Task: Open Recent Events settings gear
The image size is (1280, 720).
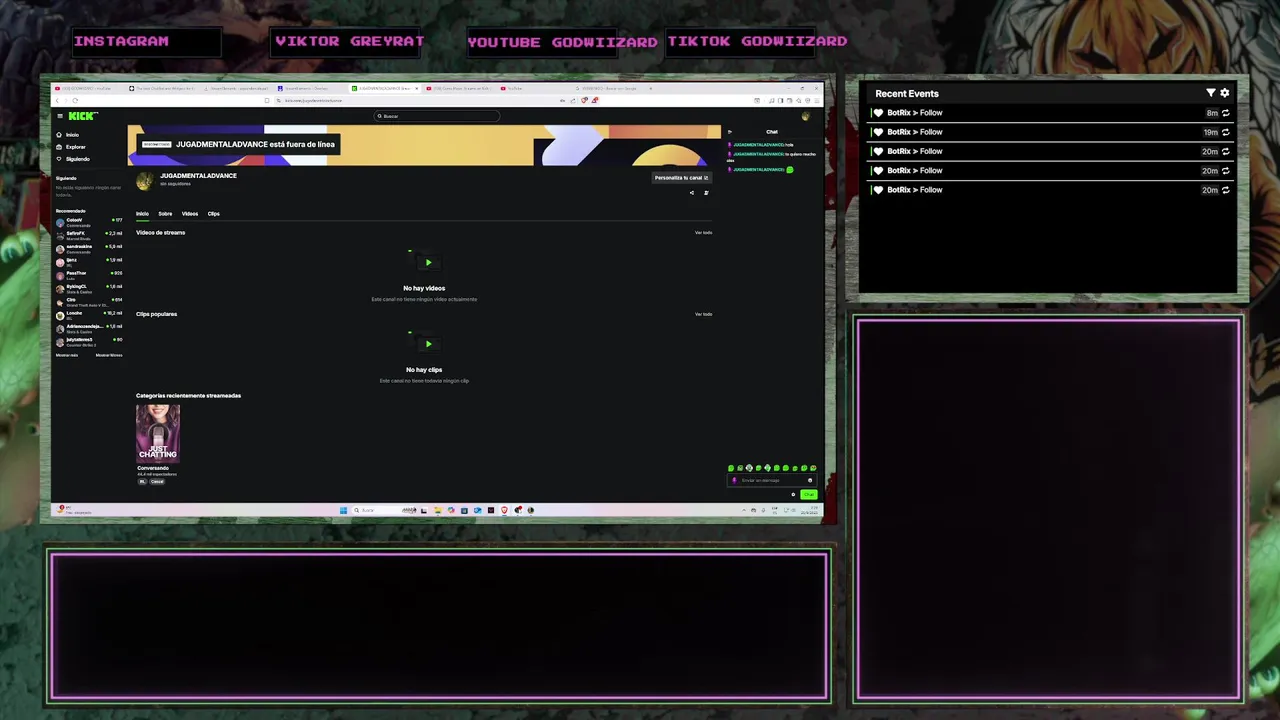Action: (x=1225, y=93)
